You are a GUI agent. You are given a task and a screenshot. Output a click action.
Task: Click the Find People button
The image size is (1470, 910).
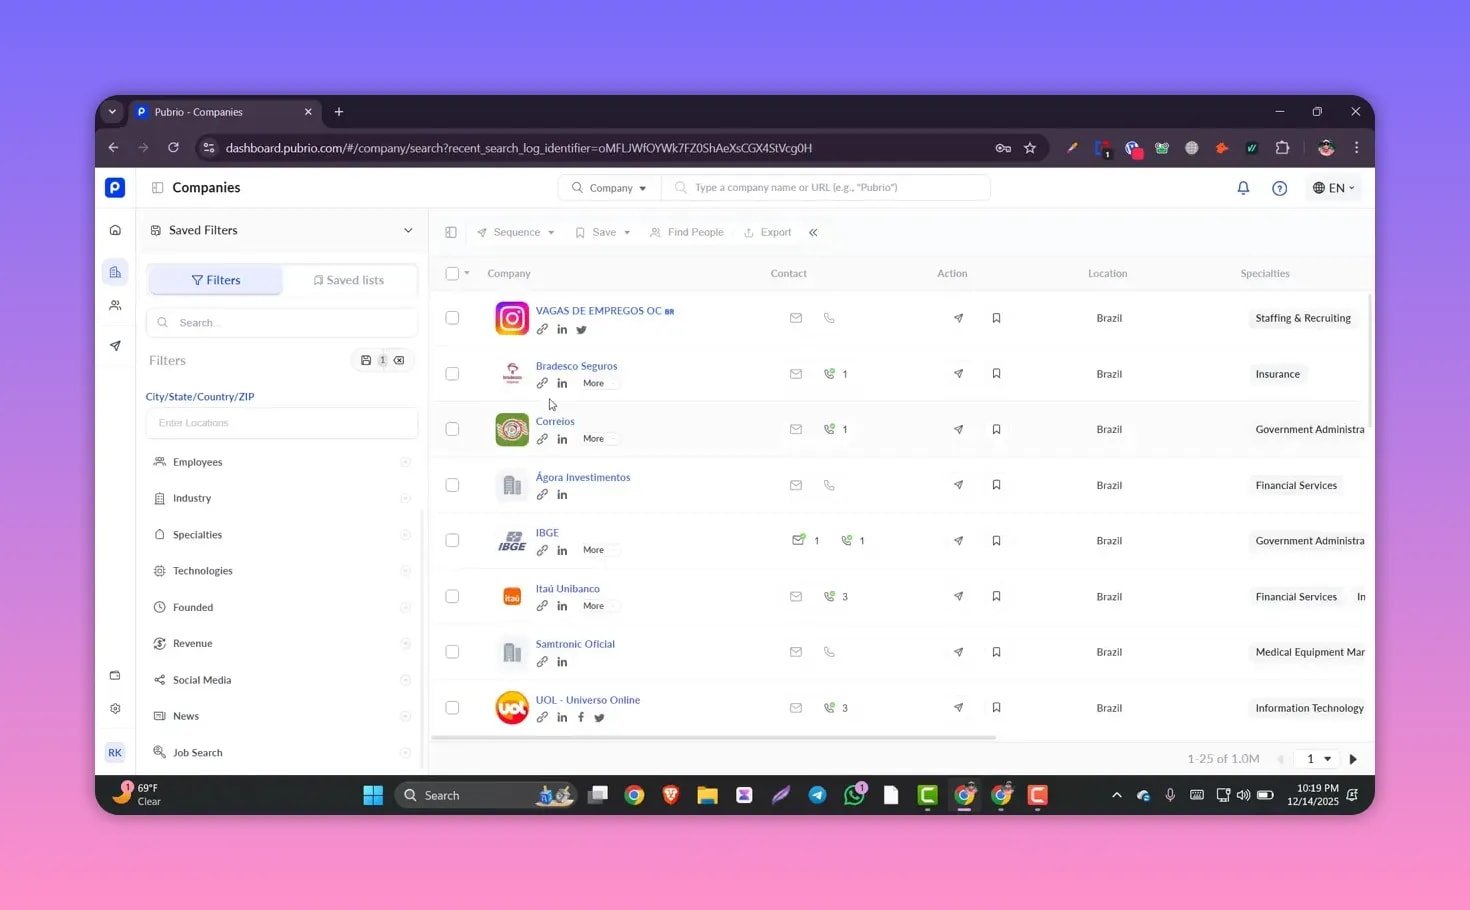[687, 233]
